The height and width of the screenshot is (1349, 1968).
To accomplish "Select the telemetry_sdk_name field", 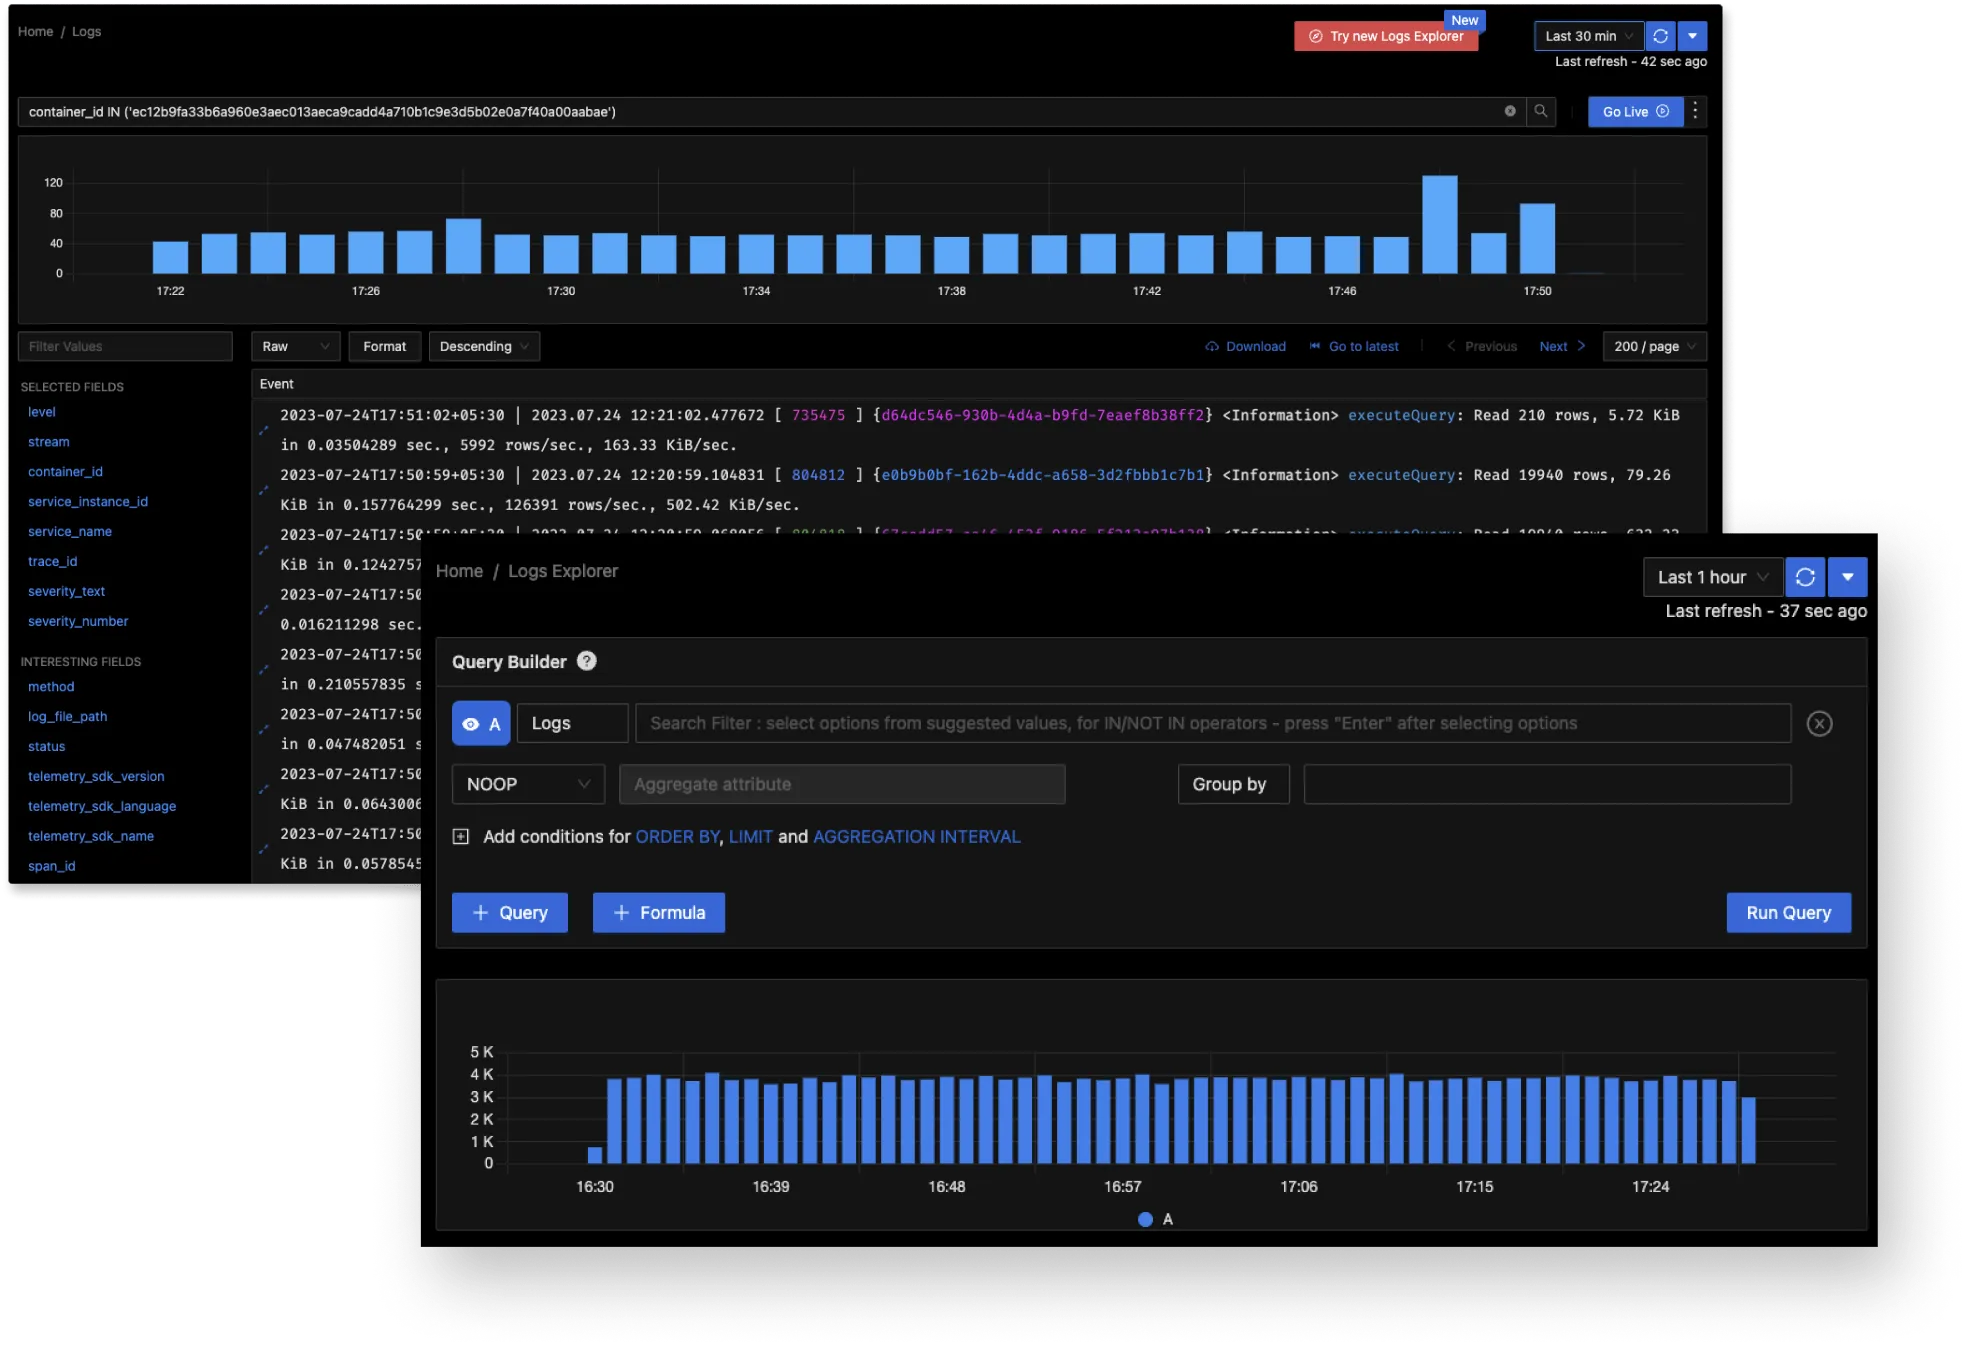I will pos(91,837).
